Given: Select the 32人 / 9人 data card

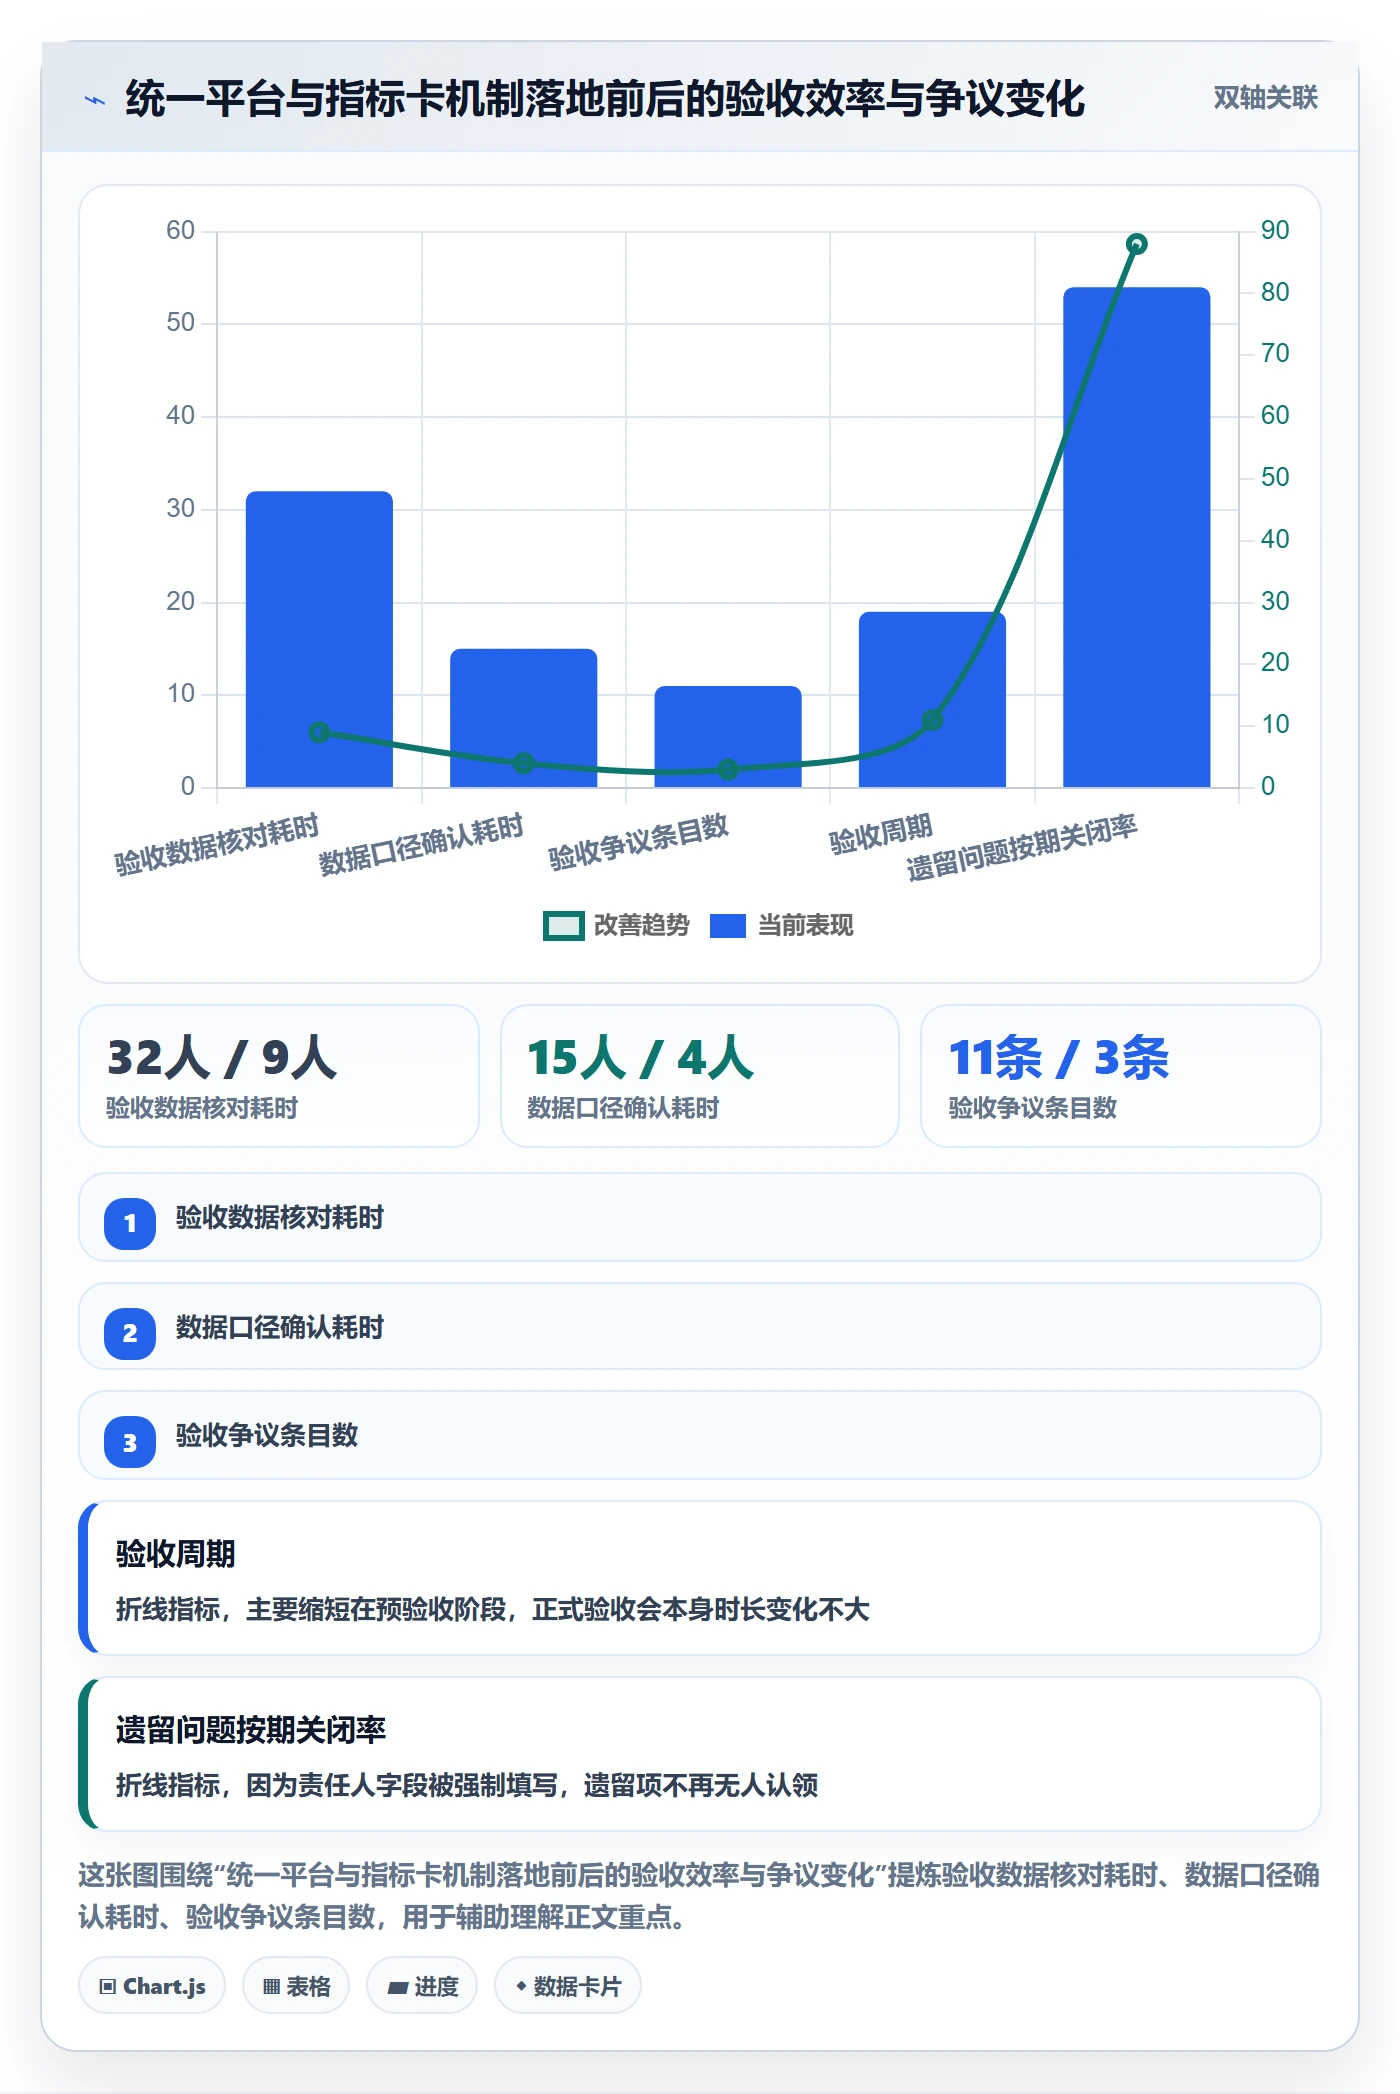Looking at the screenshot, I should [x=279, y=1076].
